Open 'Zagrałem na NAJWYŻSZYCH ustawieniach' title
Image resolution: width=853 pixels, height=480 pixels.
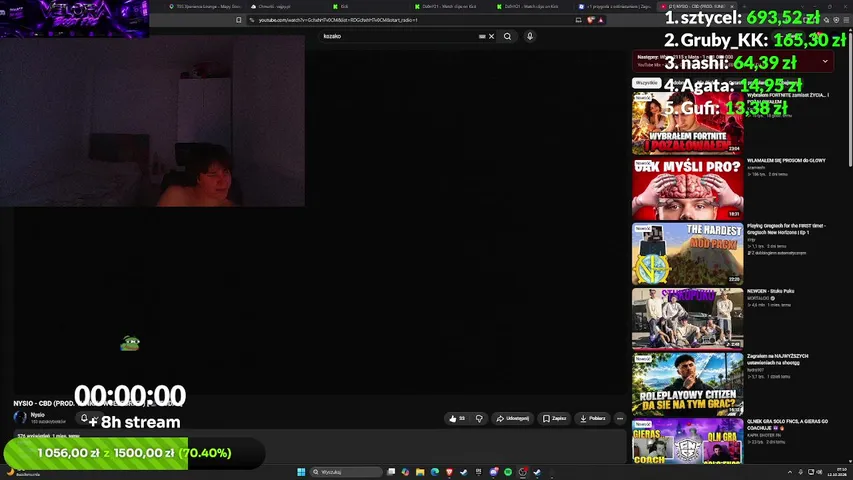pyautogui.click(x=777, y=359)
